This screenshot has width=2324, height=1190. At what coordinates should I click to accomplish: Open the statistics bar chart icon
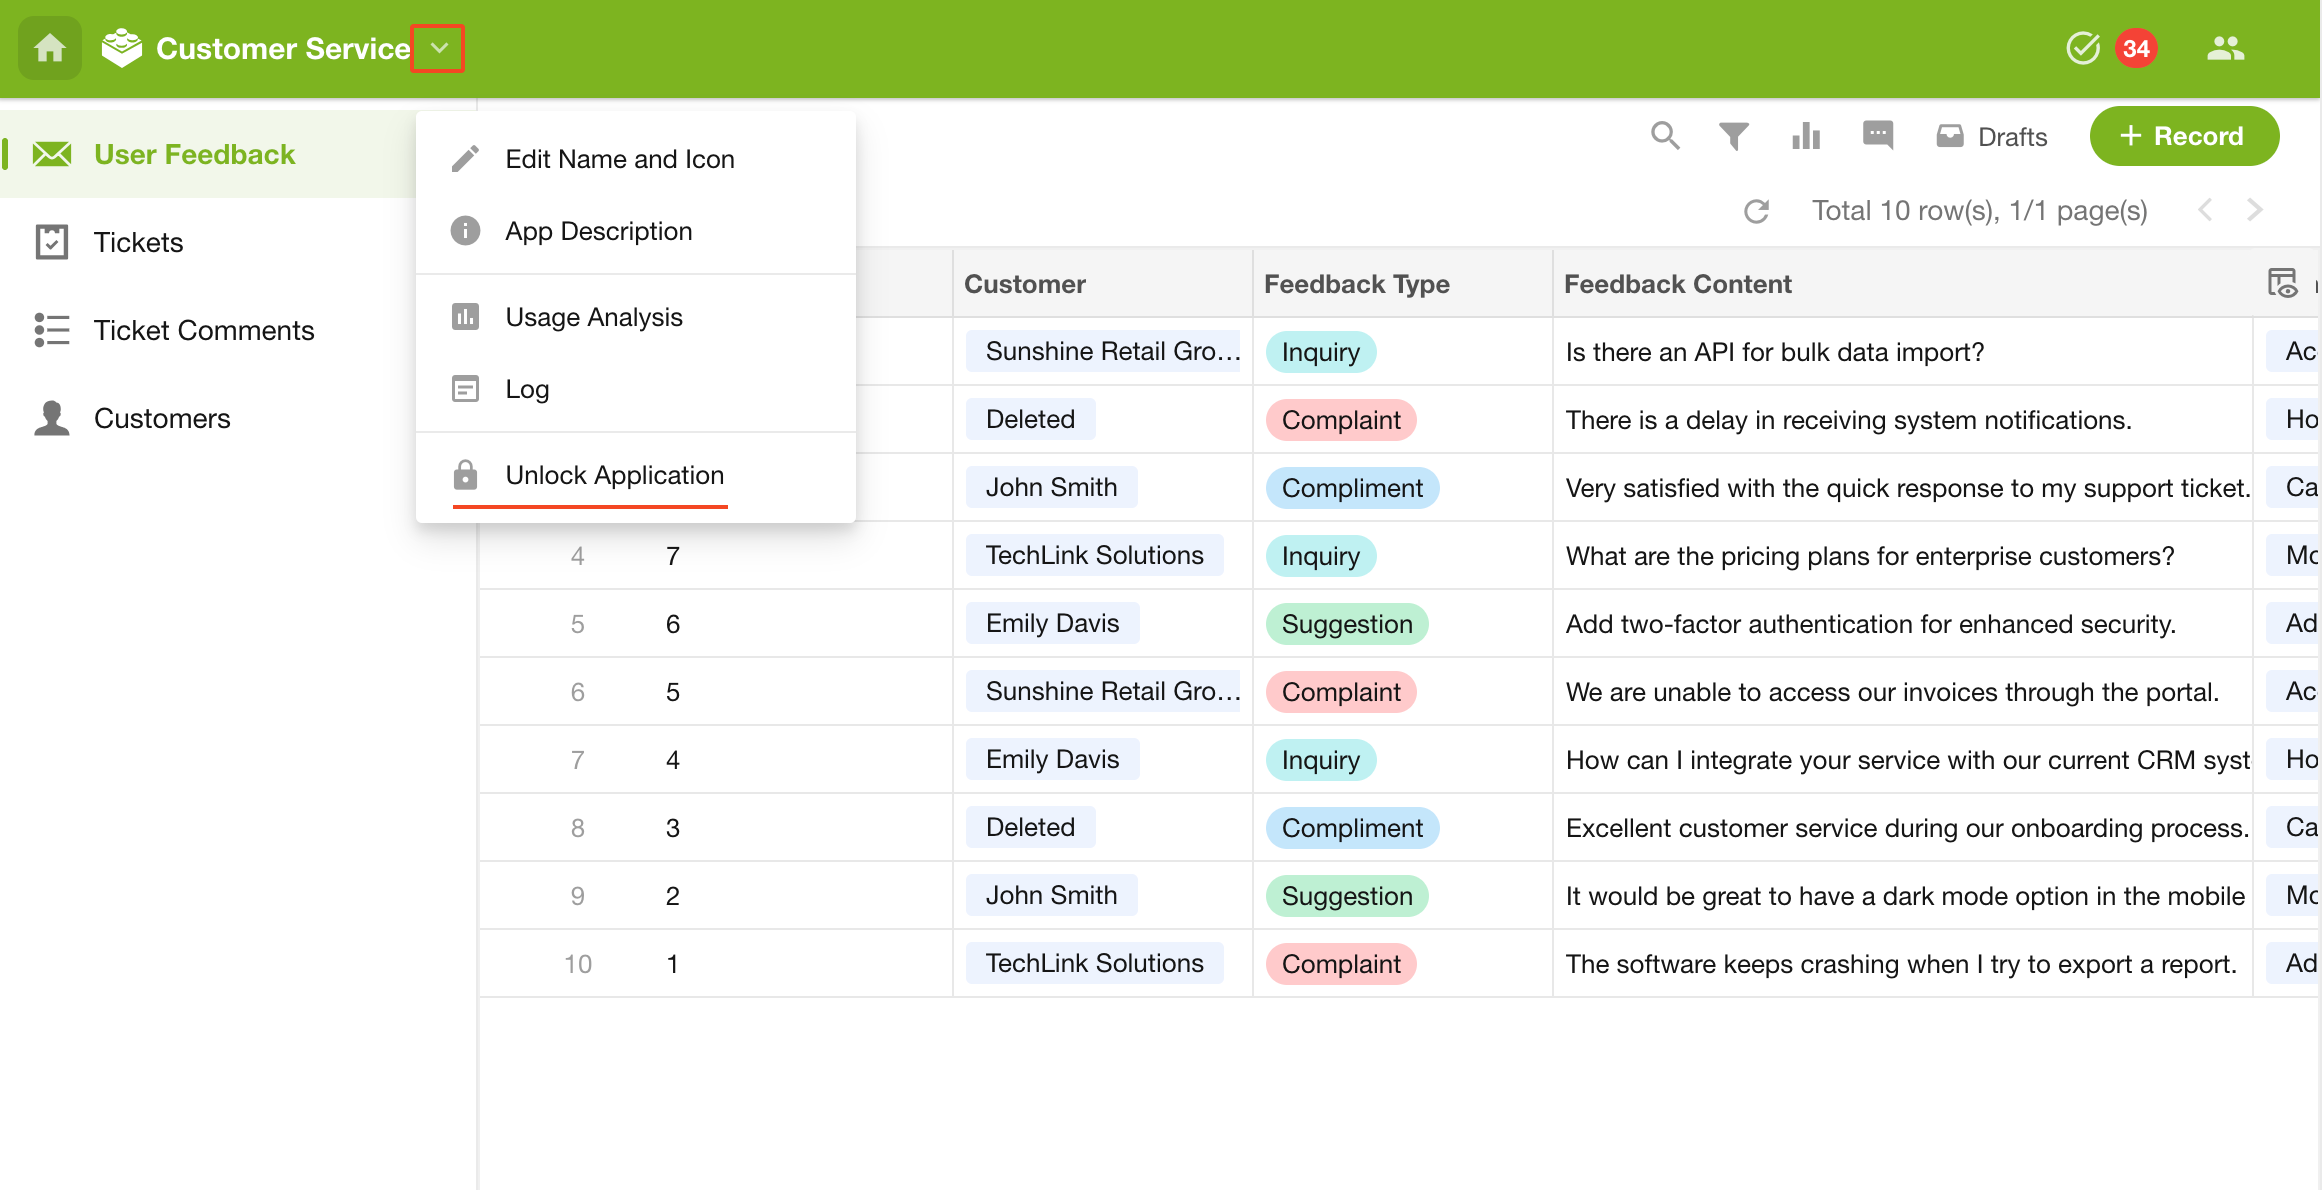click(x=1806, y=135)
